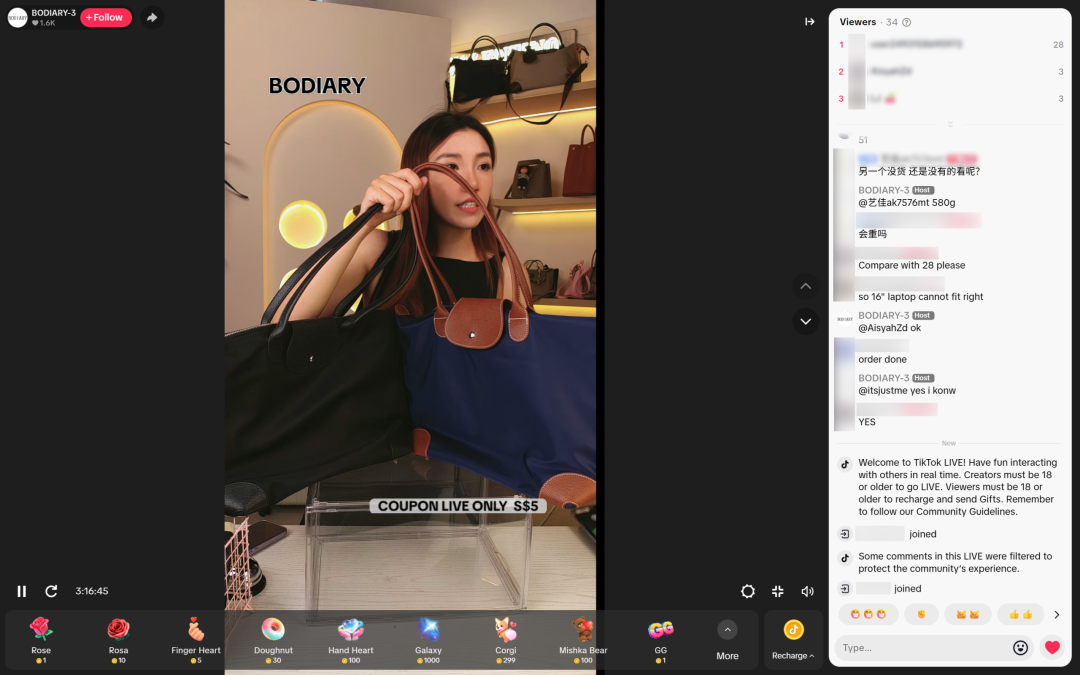Select the rank 2 top viewer
The height and width of the screenshot is (675, 1080).
click(951, 71)
